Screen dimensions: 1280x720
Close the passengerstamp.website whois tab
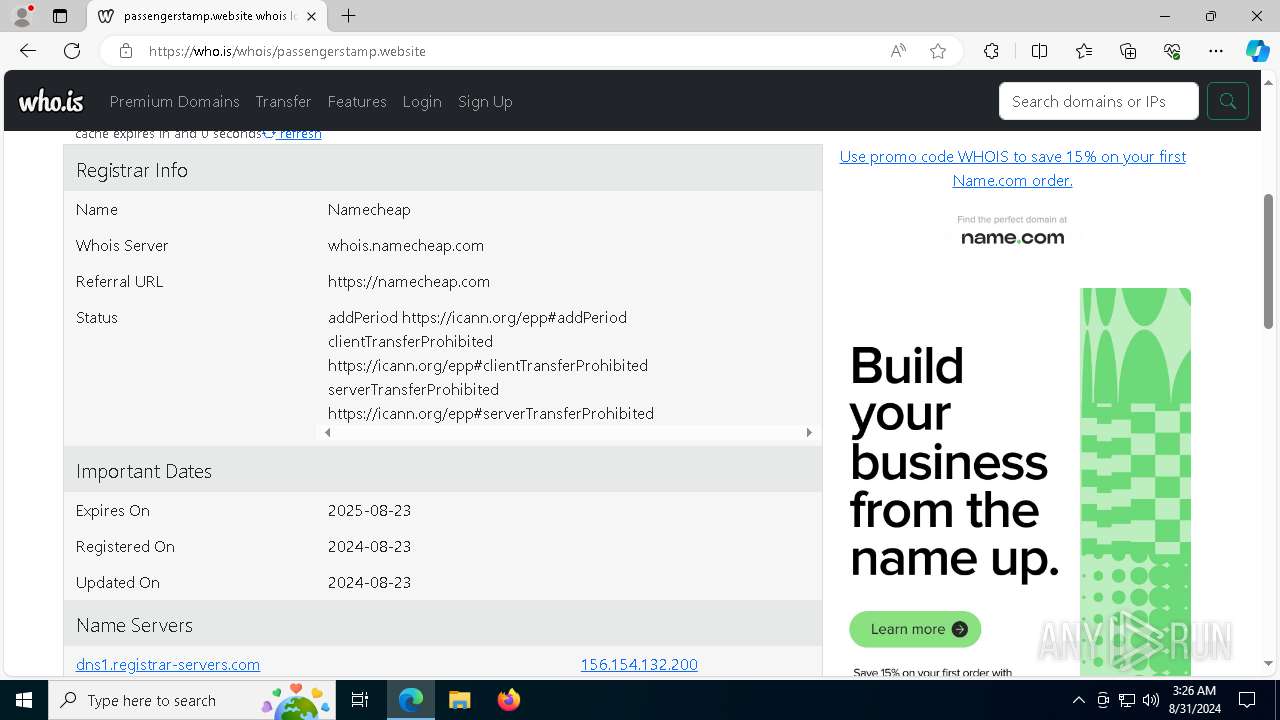(312, 16)
